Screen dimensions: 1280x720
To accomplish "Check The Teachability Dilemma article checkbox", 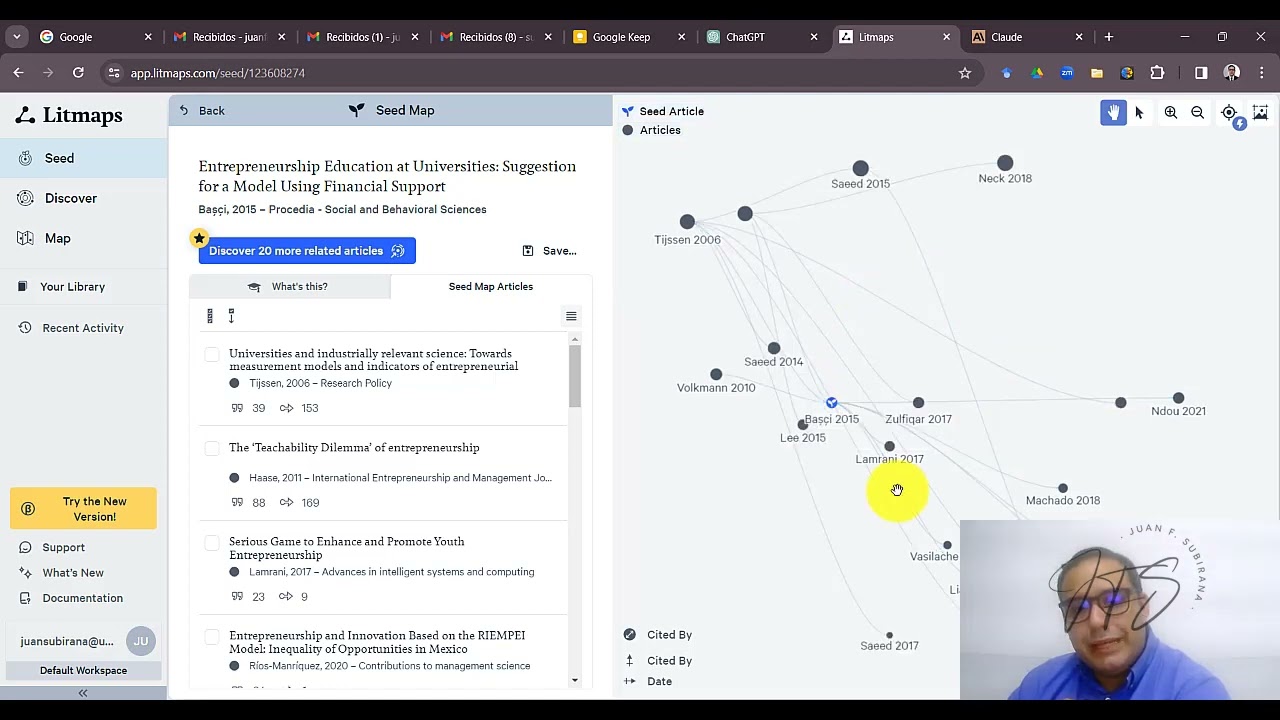I will click(x=212, y=448).
